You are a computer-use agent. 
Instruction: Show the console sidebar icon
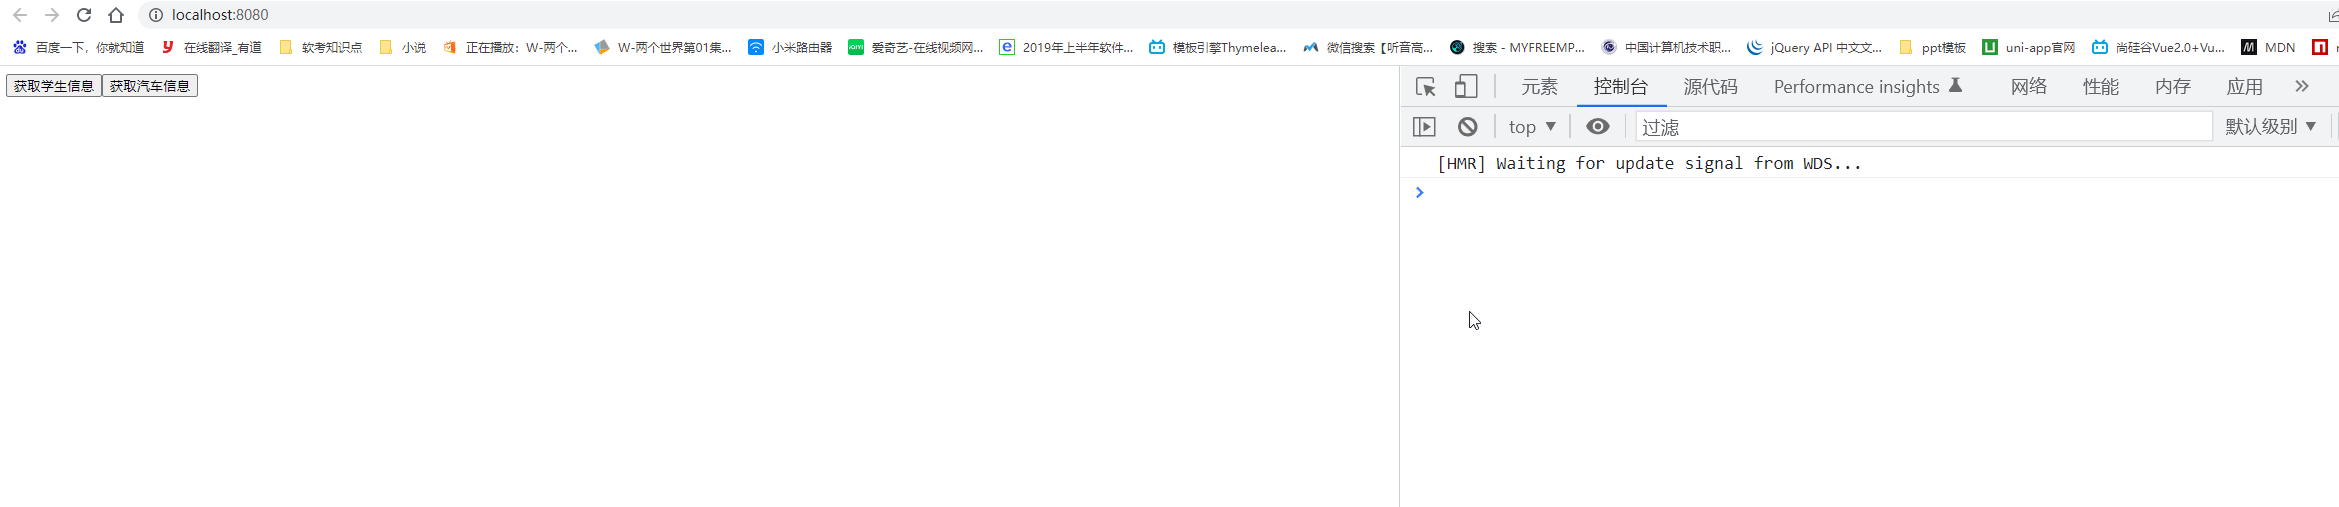[1424, 127]
